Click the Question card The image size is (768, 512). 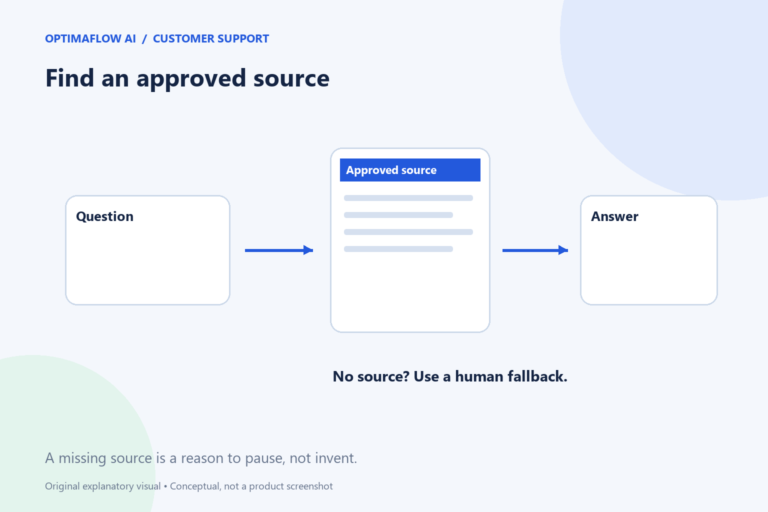(147, 250)
